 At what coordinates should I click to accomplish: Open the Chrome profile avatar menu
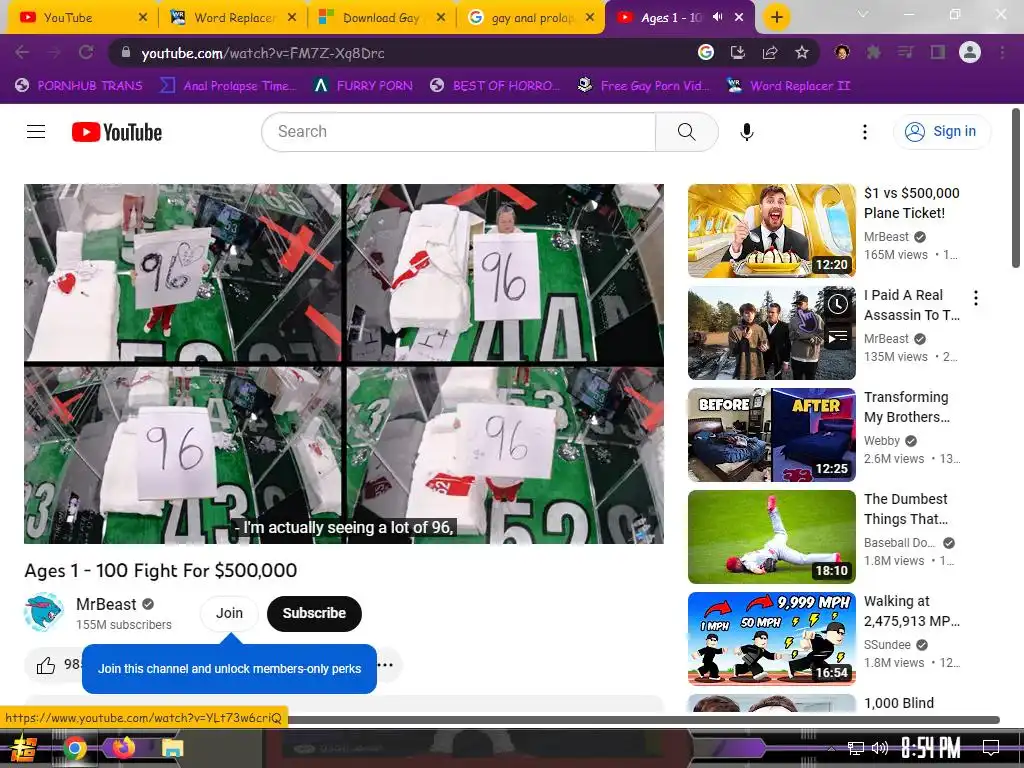(970, 52)
